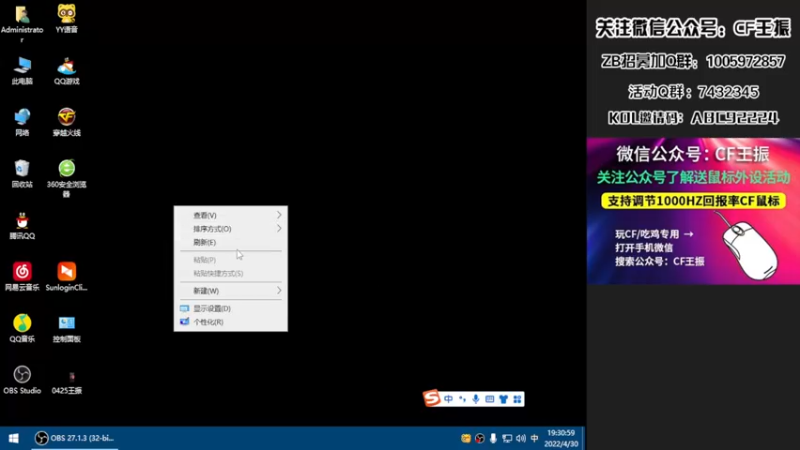Open the Windows Start button

tap(14, 438)
